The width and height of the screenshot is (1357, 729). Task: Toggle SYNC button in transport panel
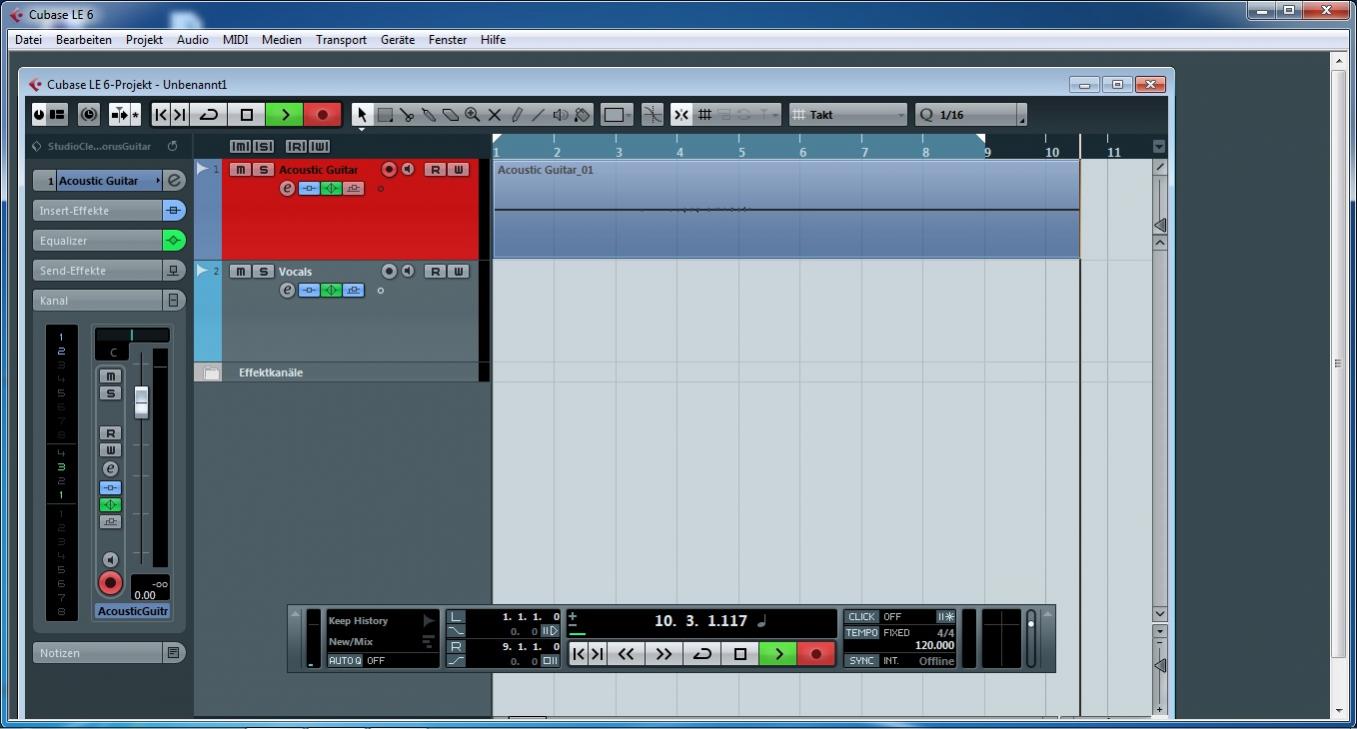861,661
